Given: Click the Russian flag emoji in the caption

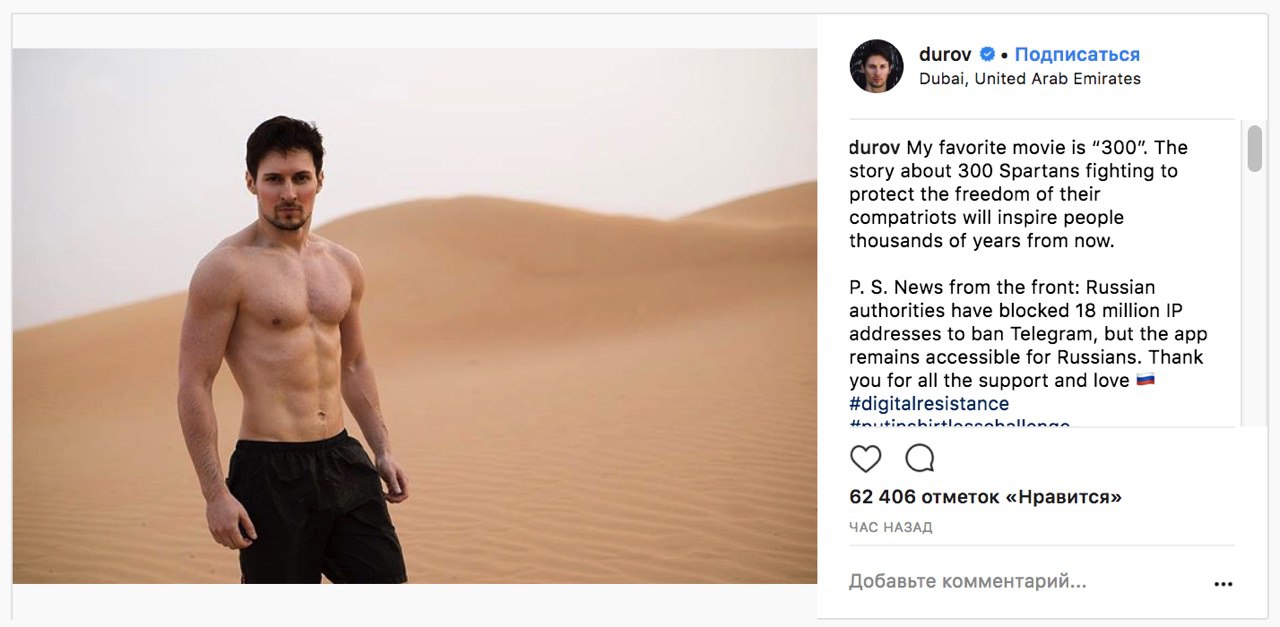Looking at the screenshot, I should coord(1146,380).
